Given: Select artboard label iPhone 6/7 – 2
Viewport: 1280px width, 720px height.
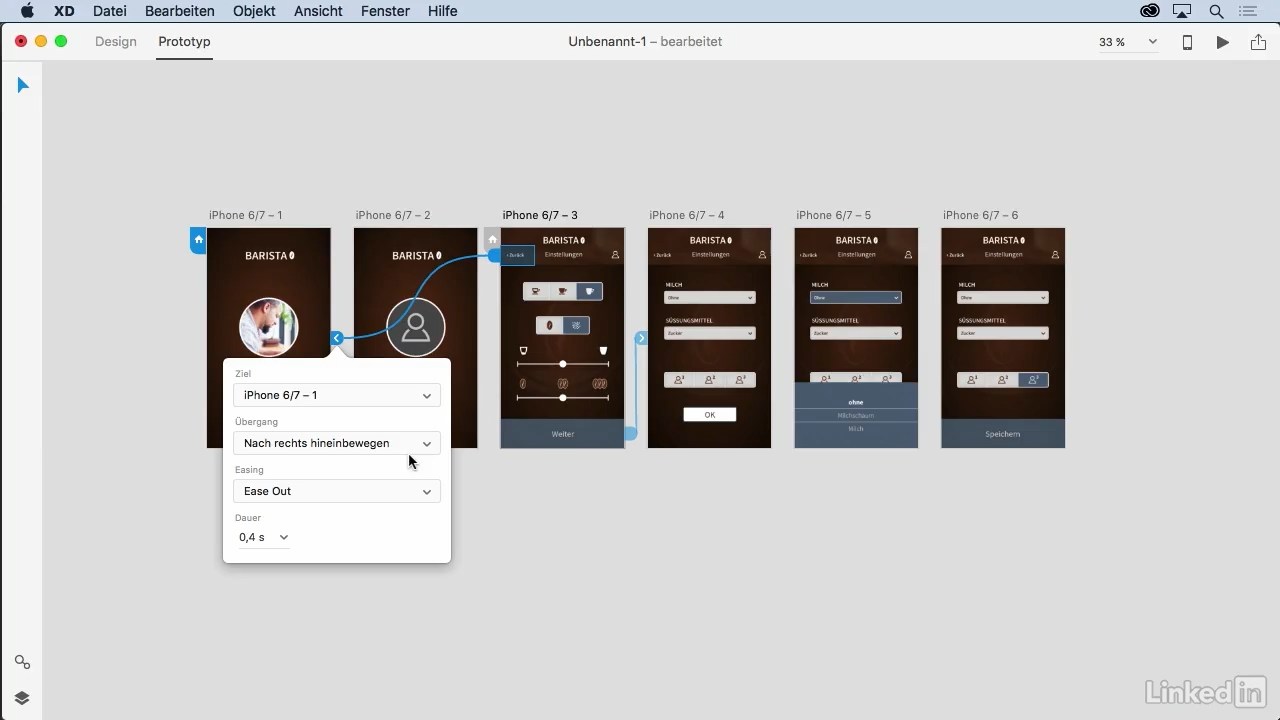Looking at the screenshot, I should 393,215.
